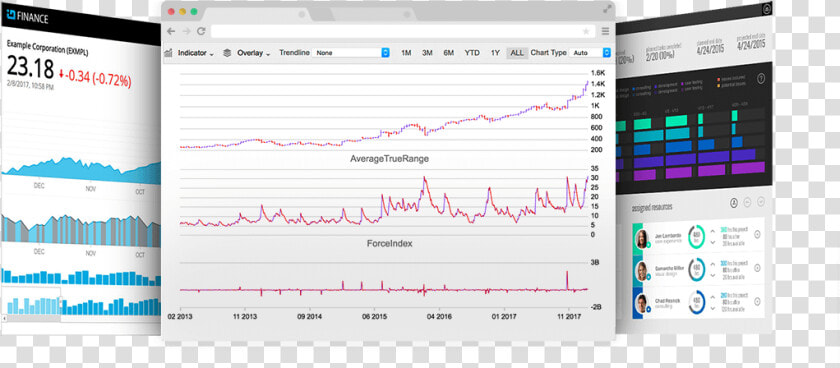Screen dimensions: 840x368
Task: Click the ForceIndex chart title
Action: (x=389, y=244)
